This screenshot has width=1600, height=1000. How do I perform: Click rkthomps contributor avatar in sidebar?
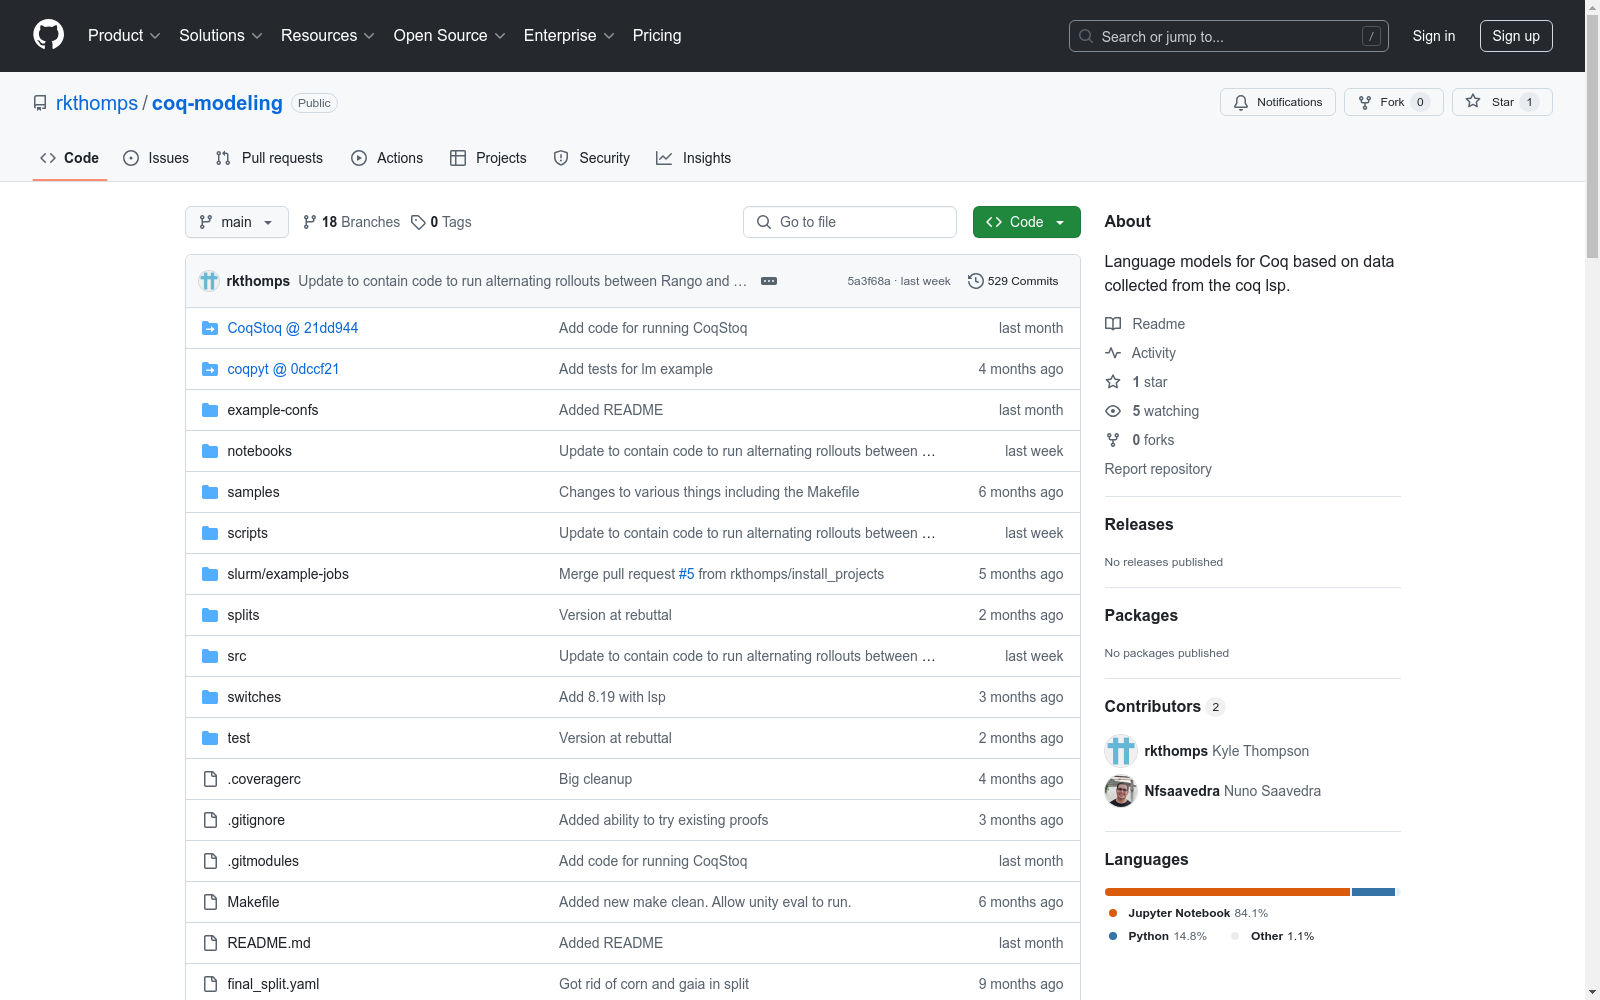point(1121,751)
